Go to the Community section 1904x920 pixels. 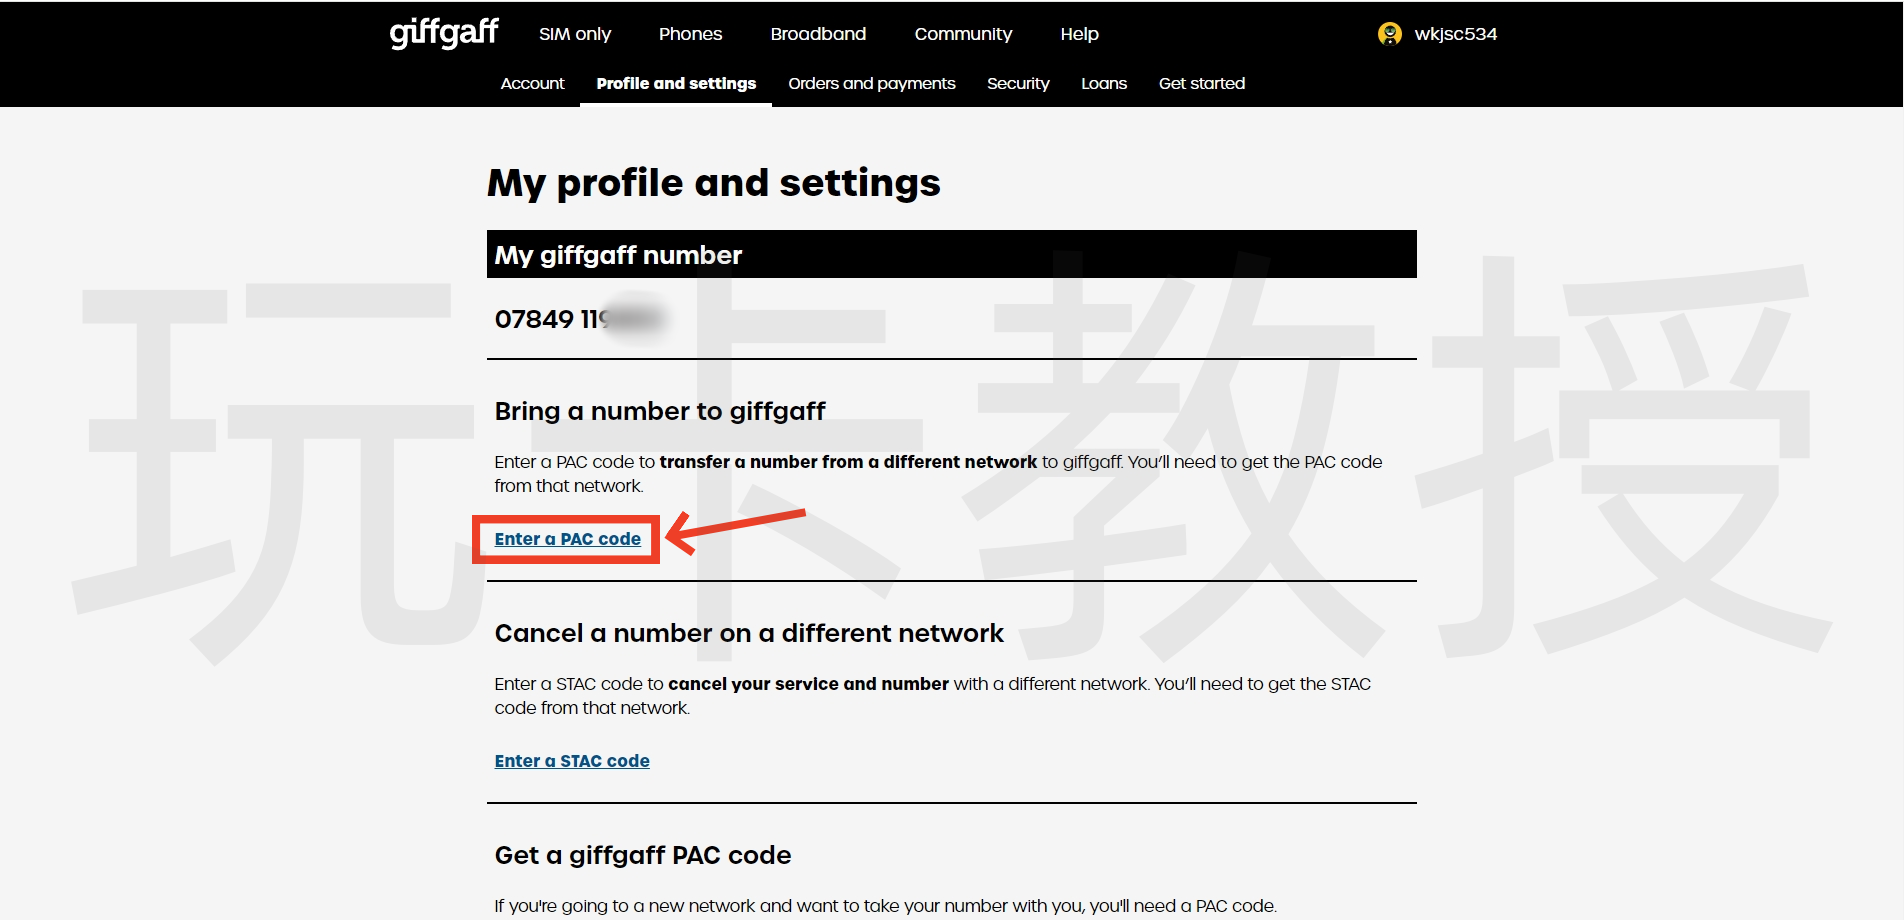click(x=963, y=34)
